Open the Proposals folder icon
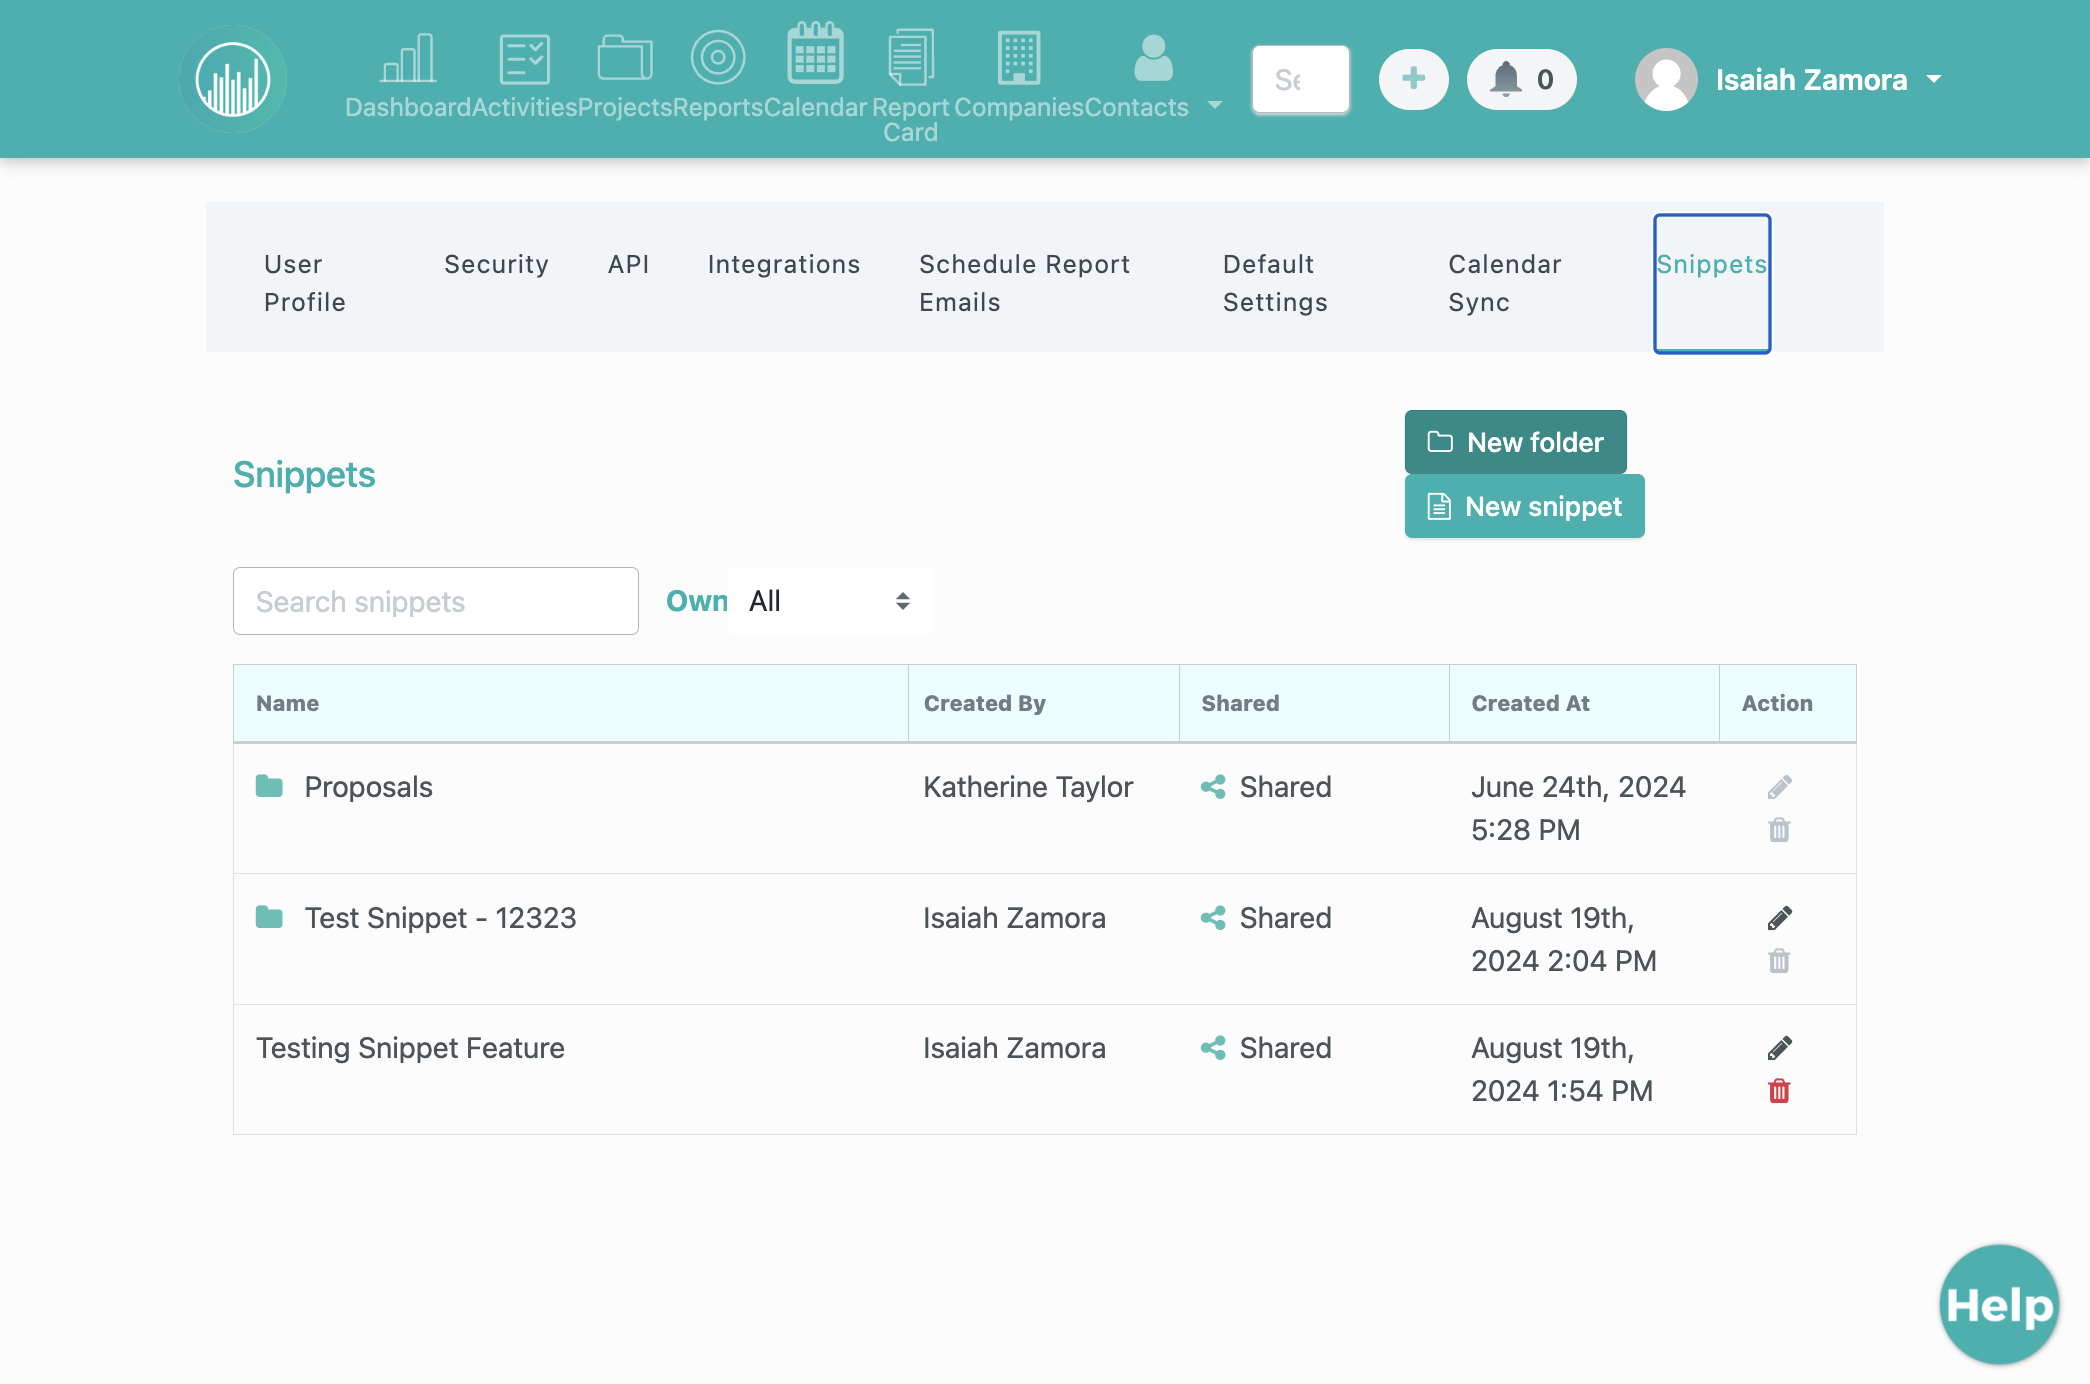Screen dimensions: 2090x1384 click(269, 786)
